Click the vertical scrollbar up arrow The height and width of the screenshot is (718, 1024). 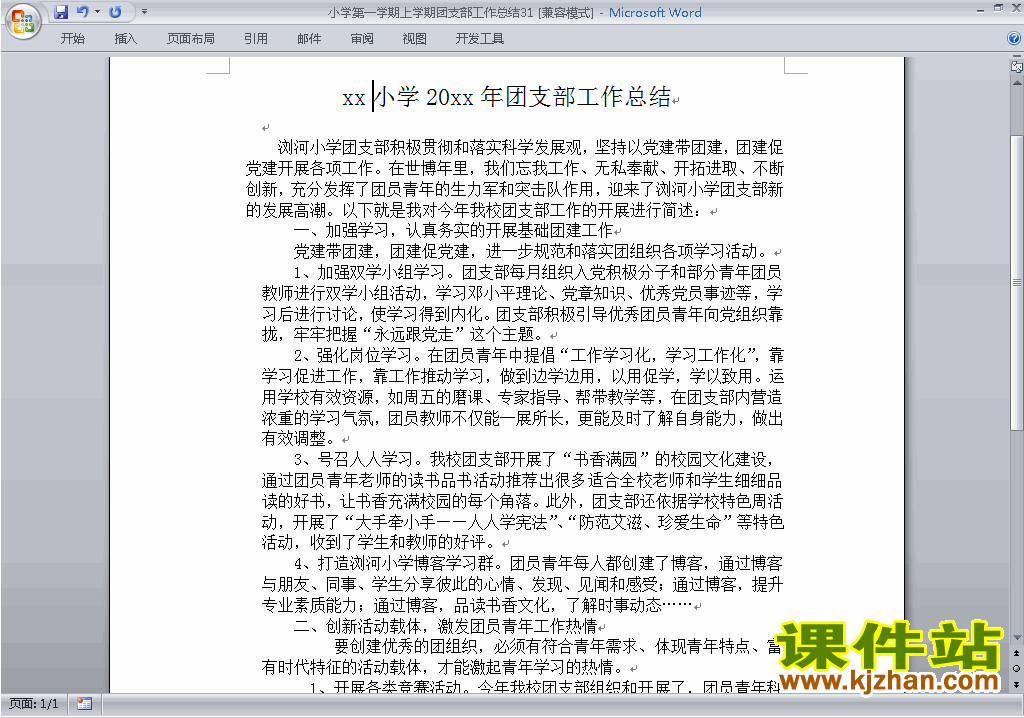tap(1017, 83)
